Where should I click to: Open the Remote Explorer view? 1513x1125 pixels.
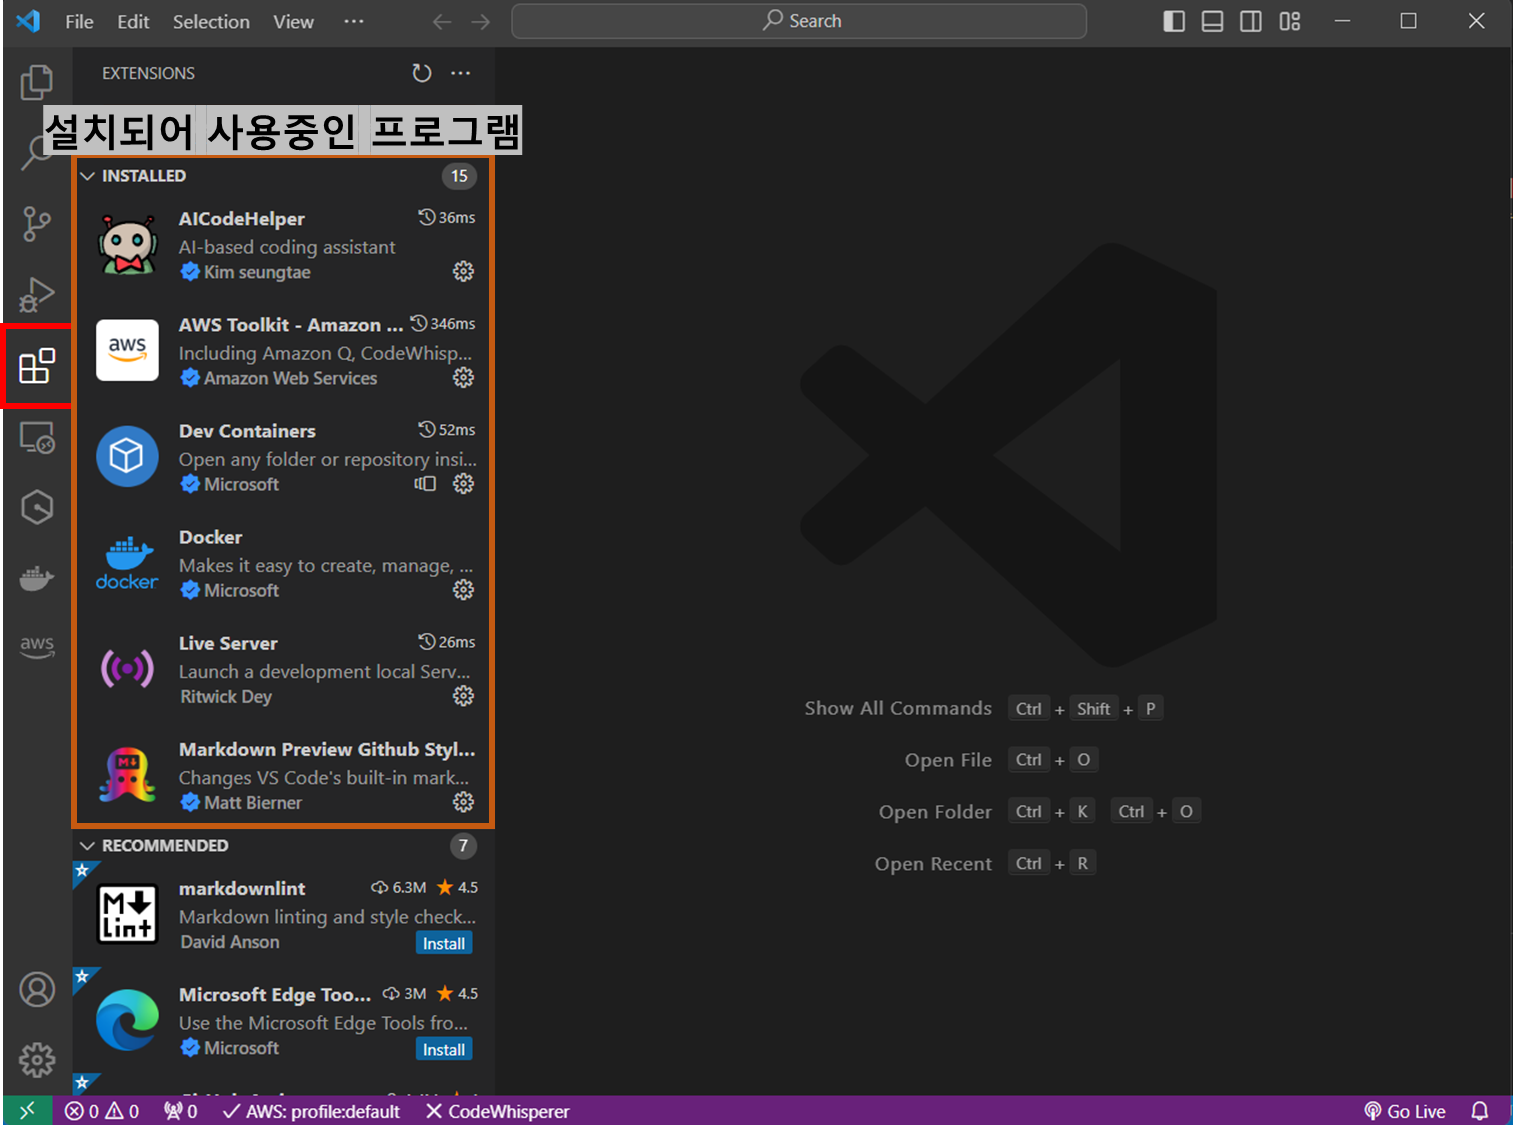pyautogui.click(x=37, y=437)
